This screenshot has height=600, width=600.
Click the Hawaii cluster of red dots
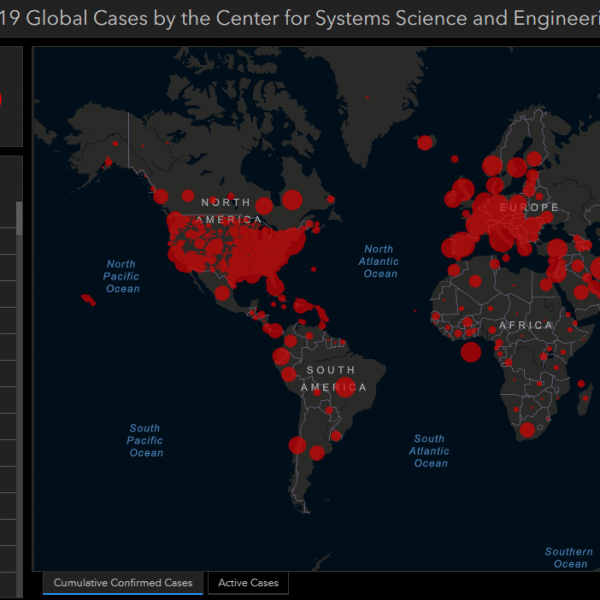point(88,299)
